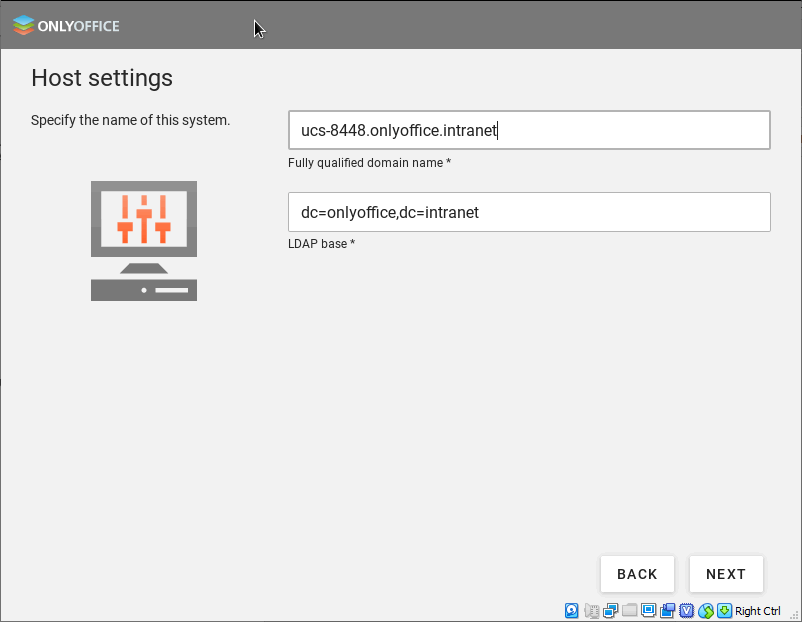Click the greyed-out audio status icon

[x=591, y=611]
